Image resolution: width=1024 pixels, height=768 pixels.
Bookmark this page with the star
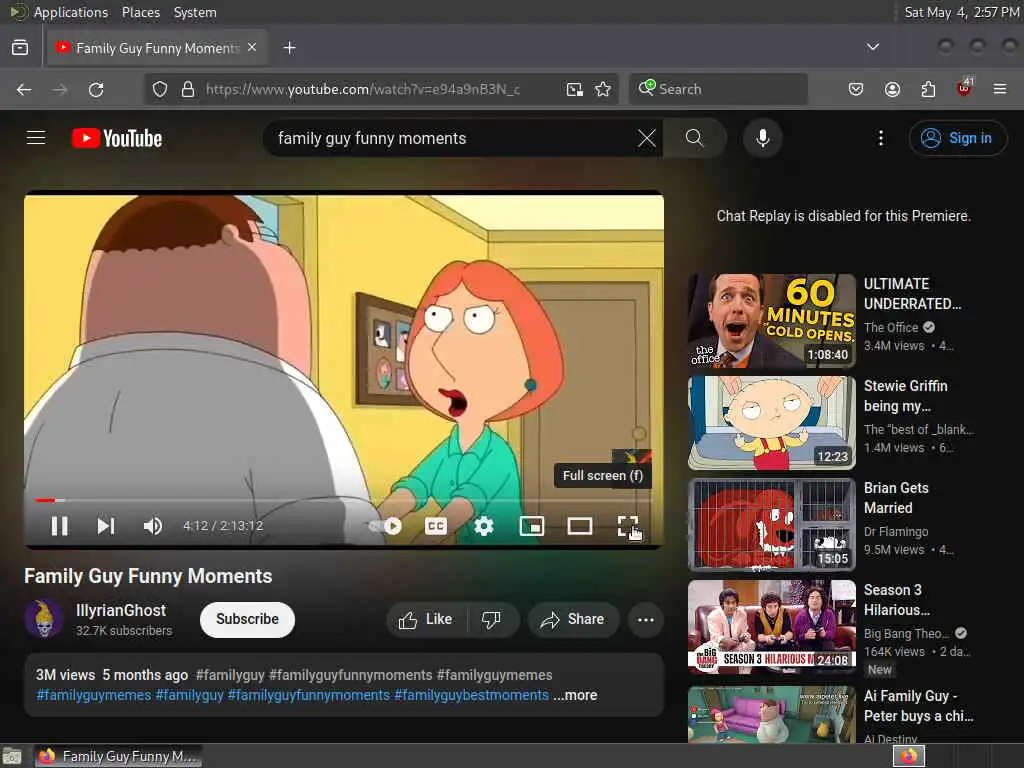pyautogui.click(x=603, y=89)
